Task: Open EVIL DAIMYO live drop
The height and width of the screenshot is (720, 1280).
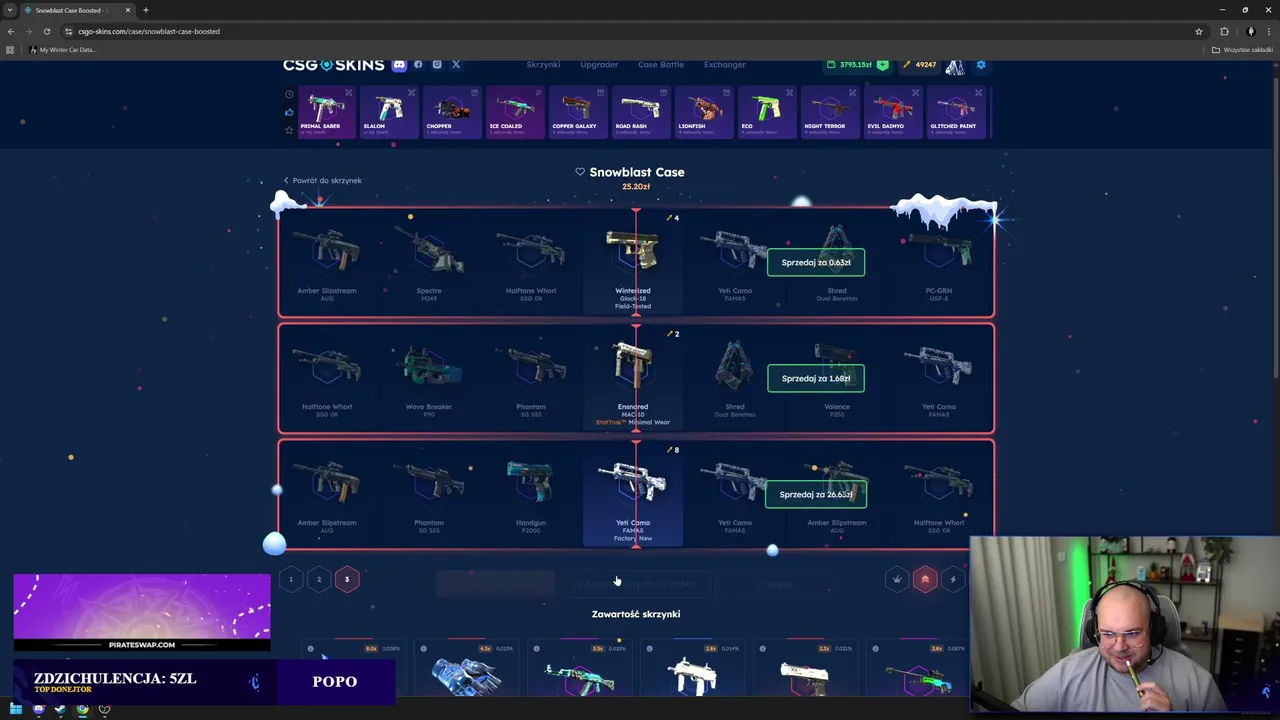Action: click(893, 113)
